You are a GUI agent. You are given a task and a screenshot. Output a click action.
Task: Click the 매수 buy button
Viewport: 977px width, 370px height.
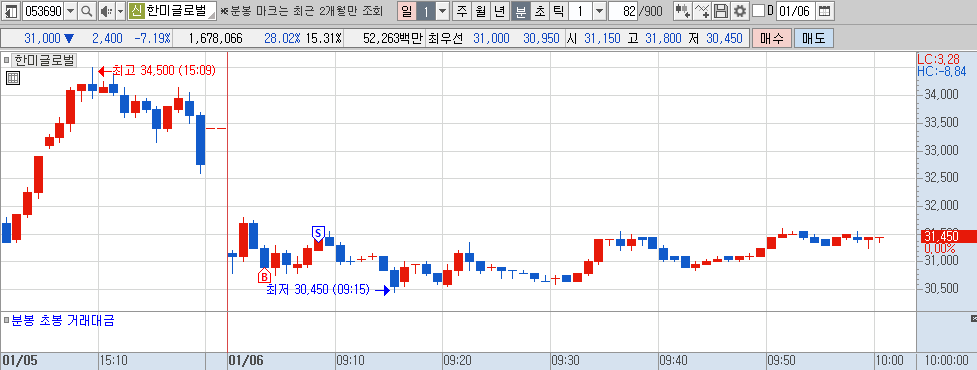[771, 39]
